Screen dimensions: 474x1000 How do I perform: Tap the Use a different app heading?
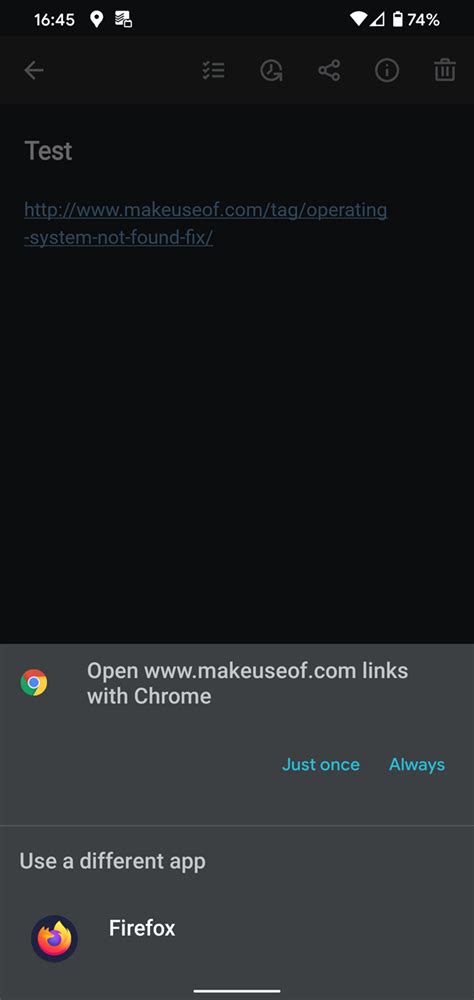coord(112,861)
